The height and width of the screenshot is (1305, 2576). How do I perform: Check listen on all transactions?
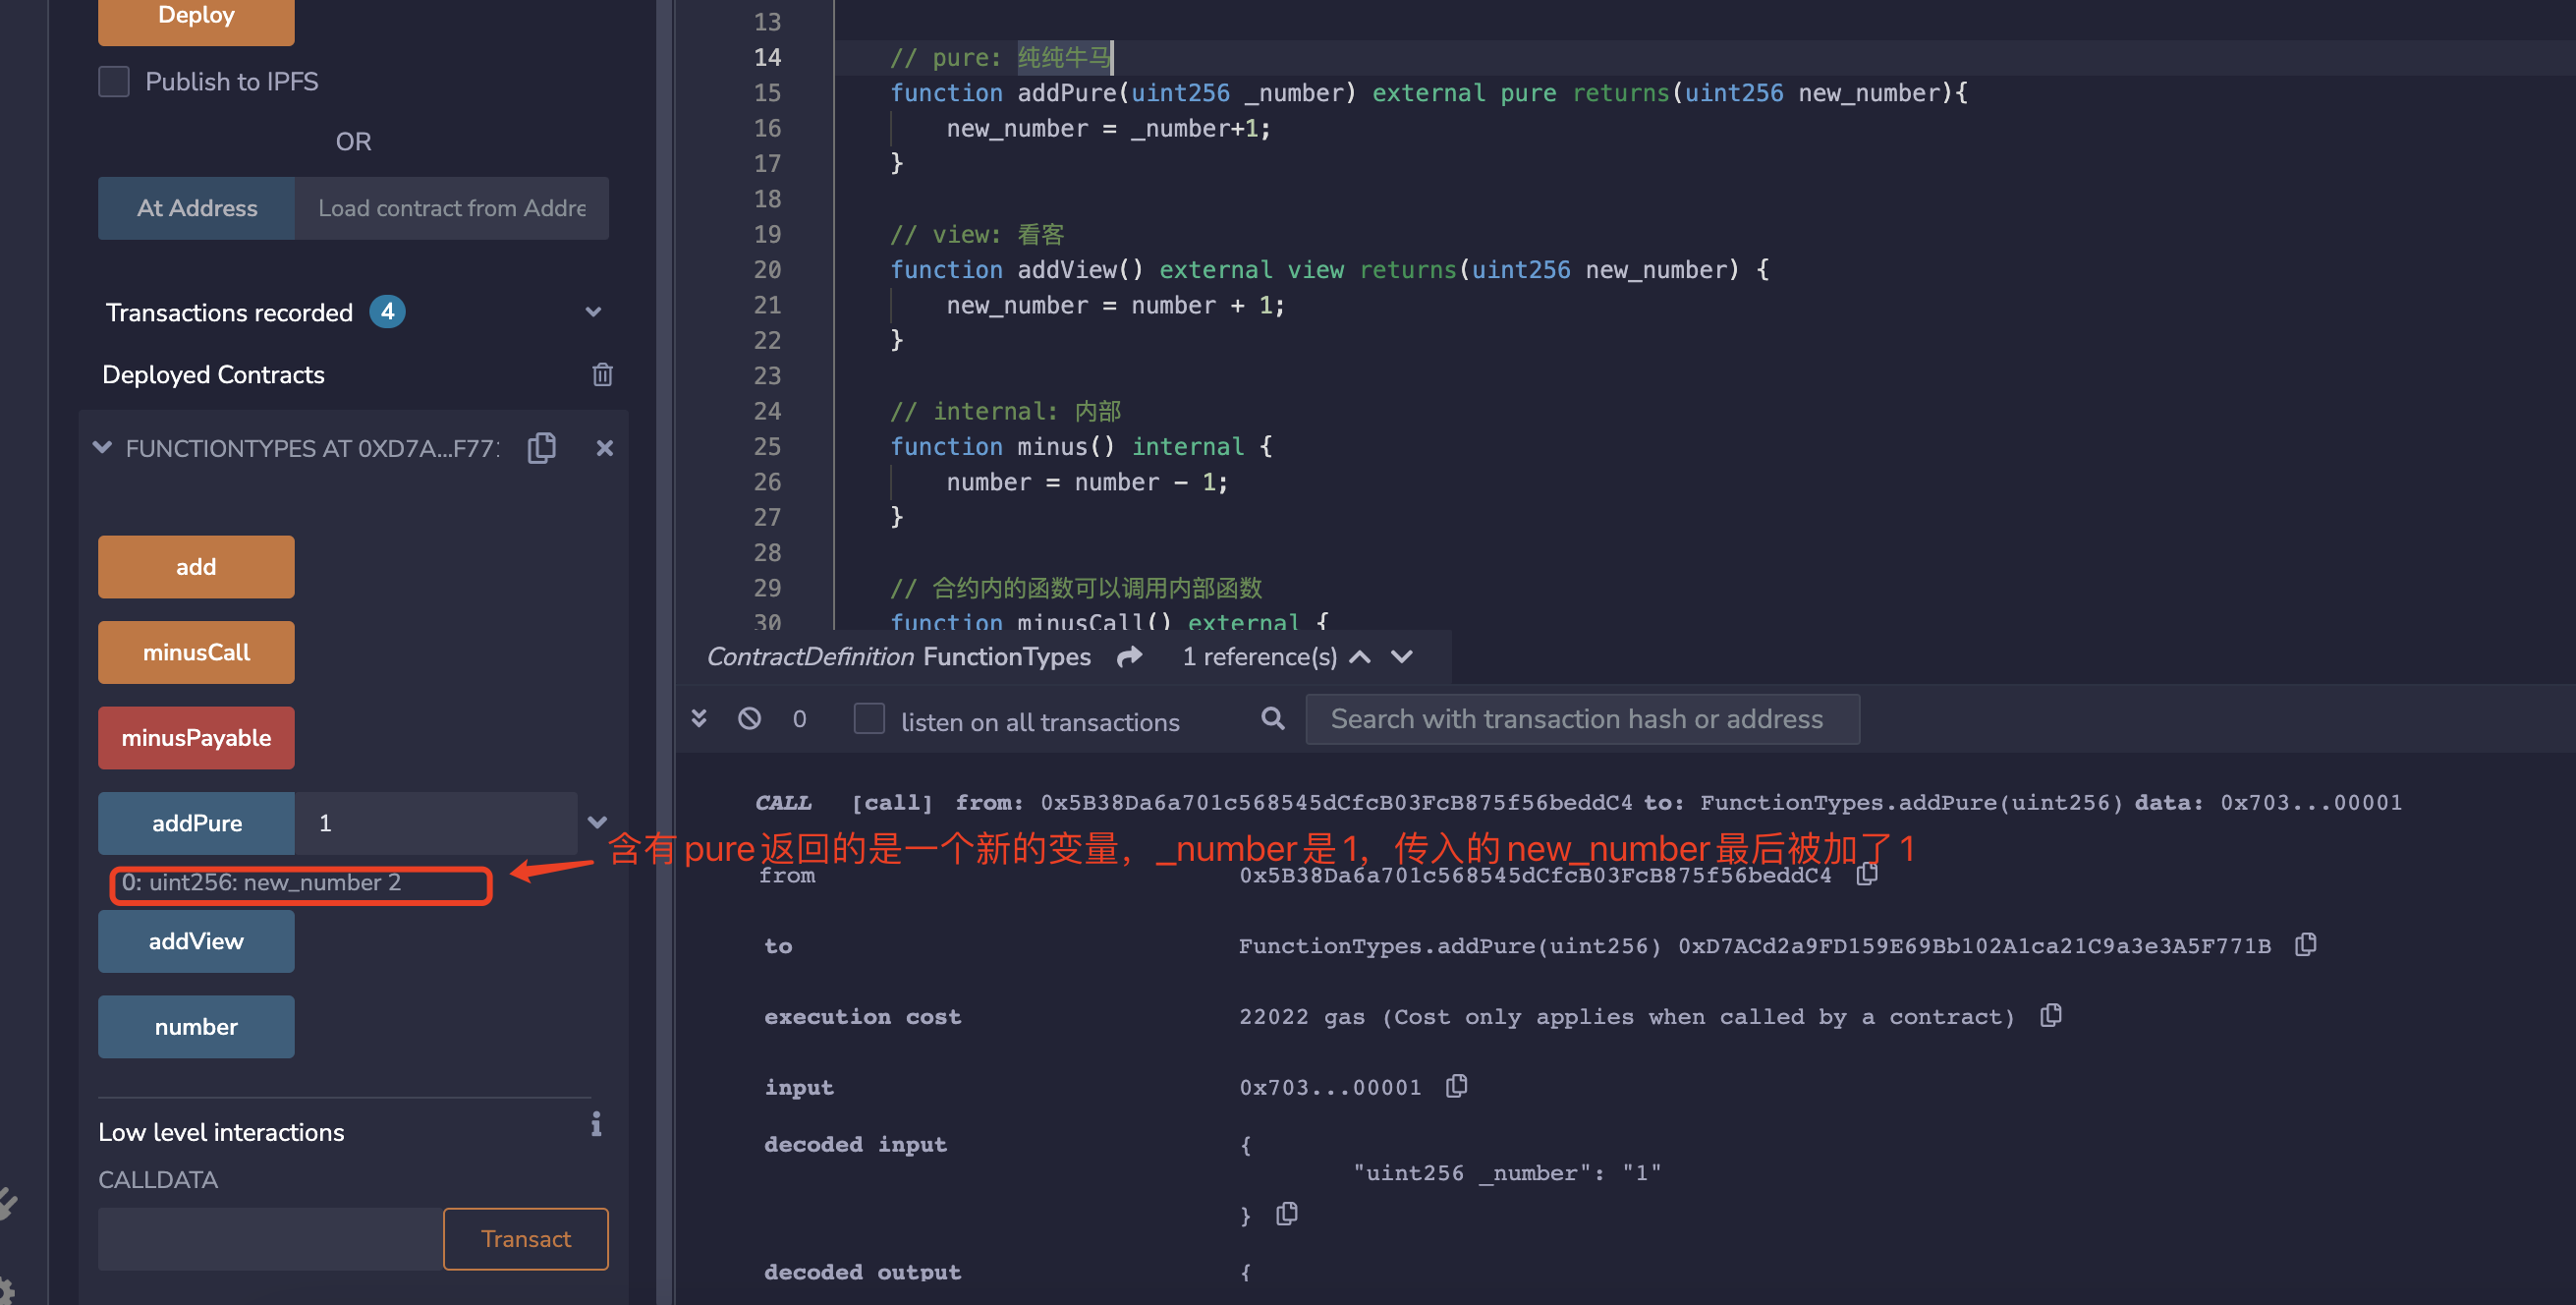click(869, 718)
